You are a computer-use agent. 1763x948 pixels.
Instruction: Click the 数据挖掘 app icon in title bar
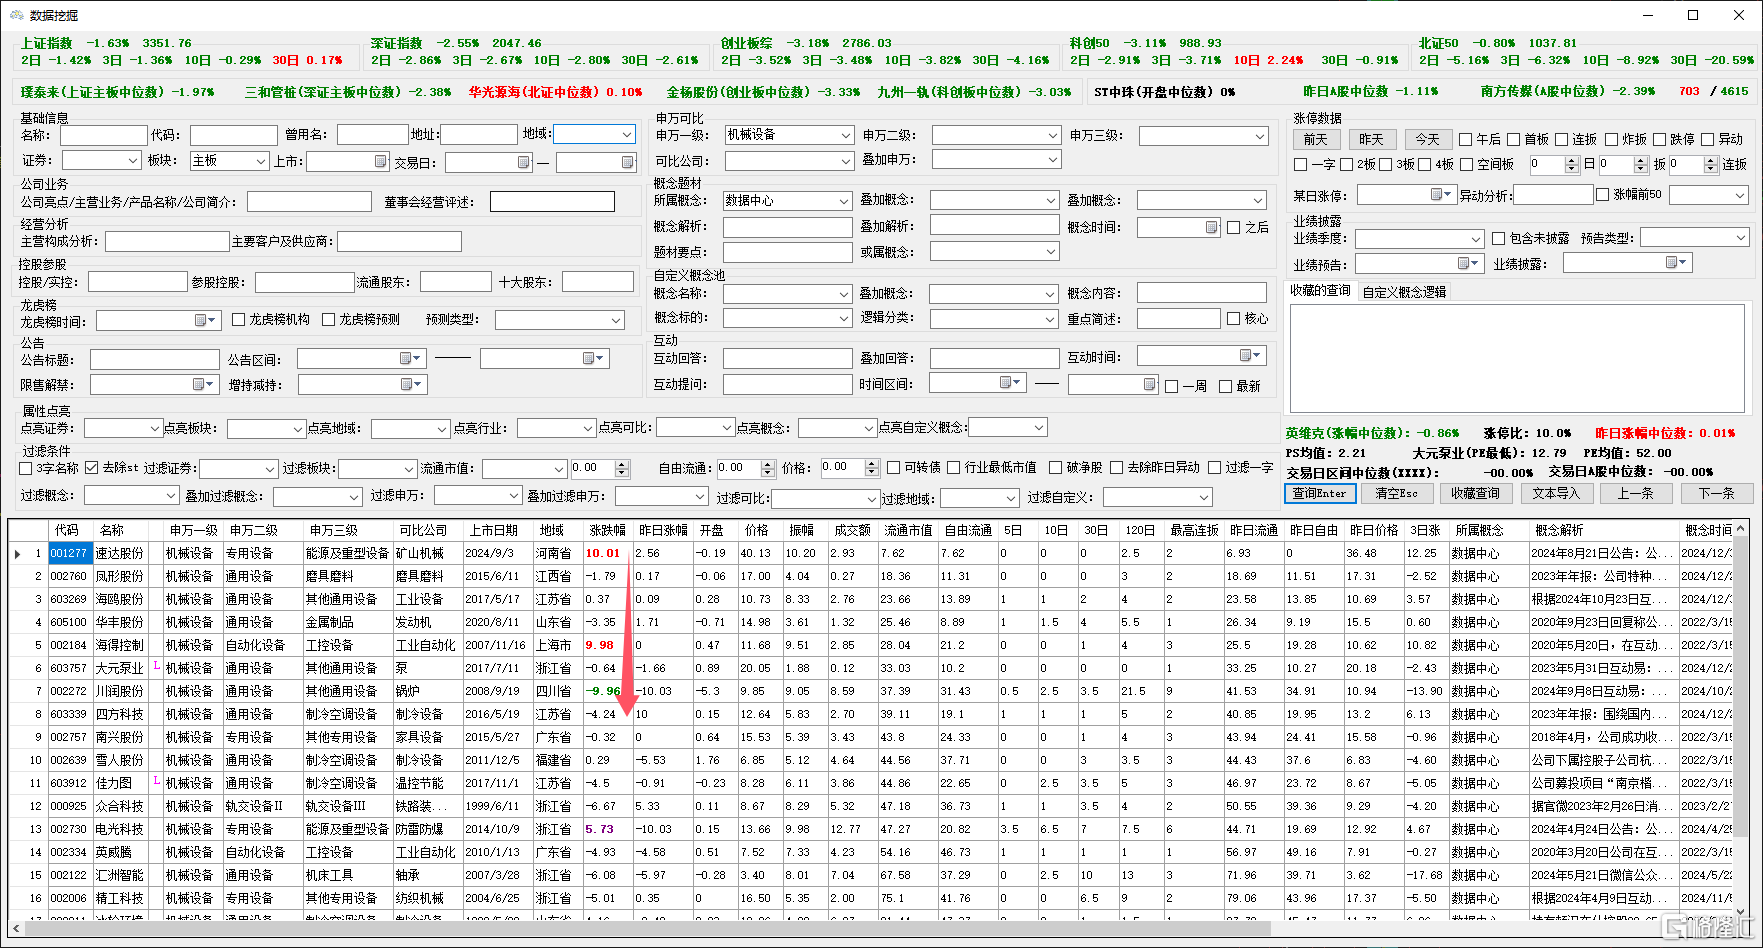[16, 15]
